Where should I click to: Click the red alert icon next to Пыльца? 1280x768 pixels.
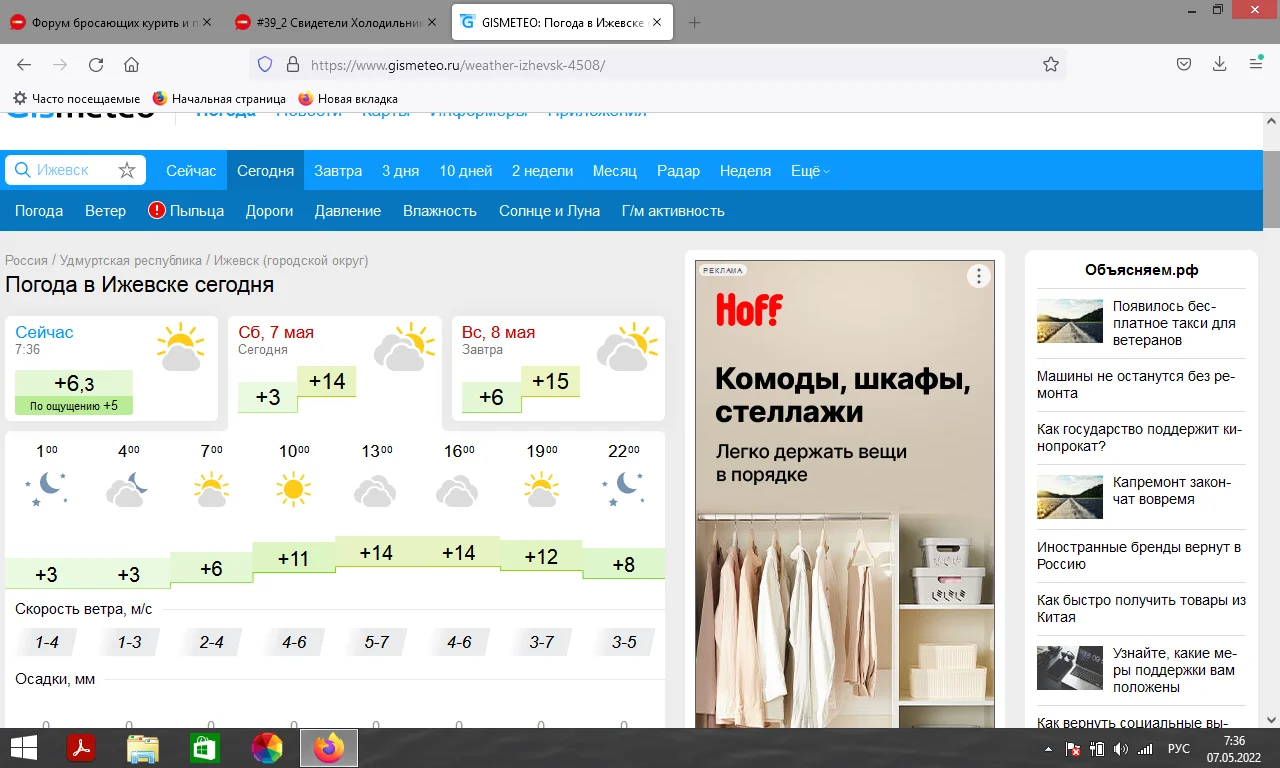[159, 210]
